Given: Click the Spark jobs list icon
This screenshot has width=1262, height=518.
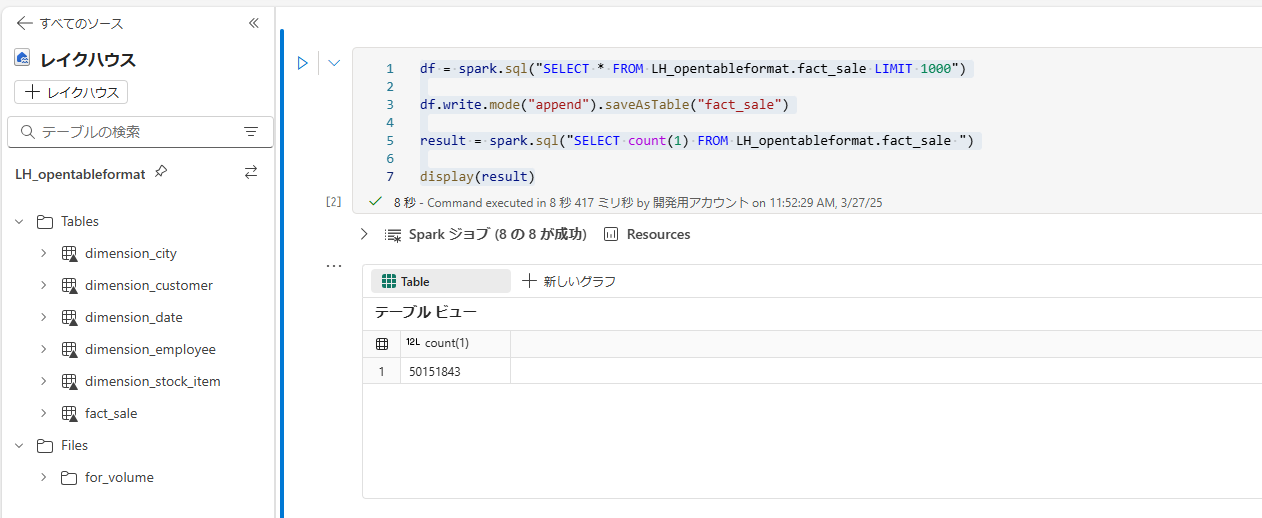Looking at the screenshot, I should coord(393,235).
